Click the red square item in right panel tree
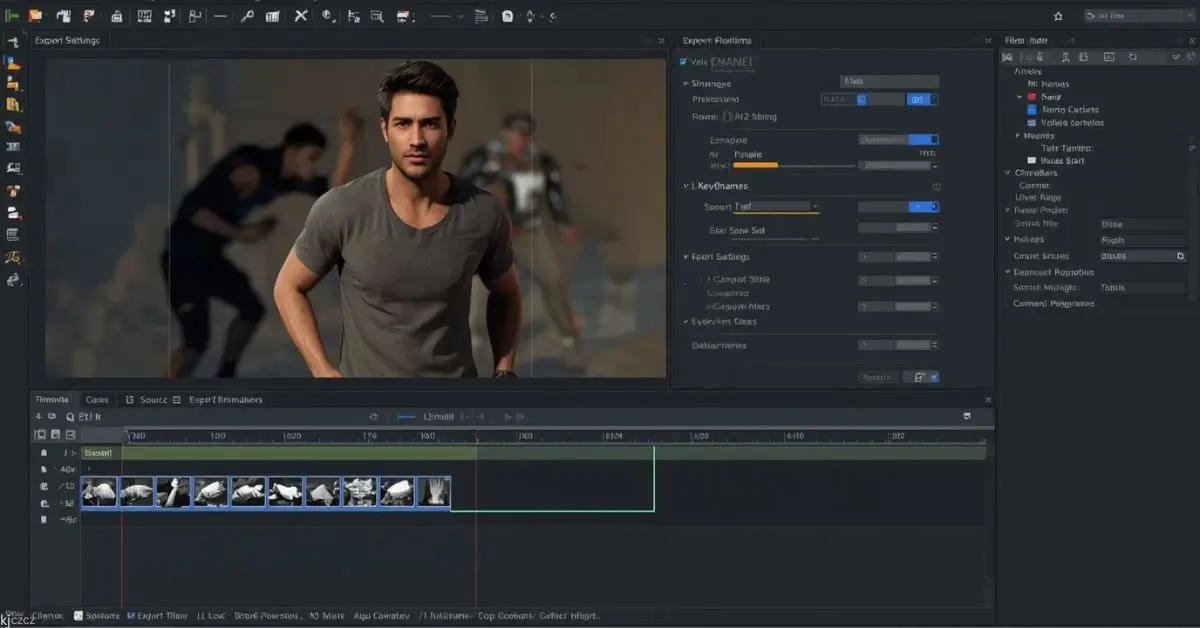Image resolution: width=1200 pixels, height=628 pixels. pyautogui.click(x=1031, y=97)
